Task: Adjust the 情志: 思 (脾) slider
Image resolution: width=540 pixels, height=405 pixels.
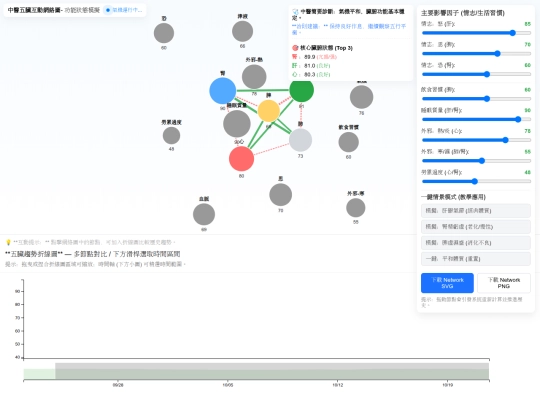Action: 476,54
